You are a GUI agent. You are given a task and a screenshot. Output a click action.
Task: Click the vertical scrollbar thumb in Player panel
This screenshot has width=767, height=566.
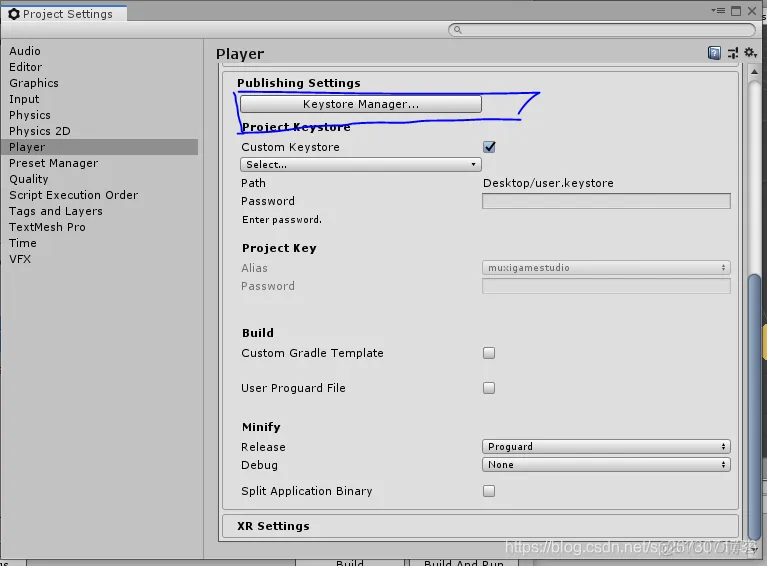point(755,406)
